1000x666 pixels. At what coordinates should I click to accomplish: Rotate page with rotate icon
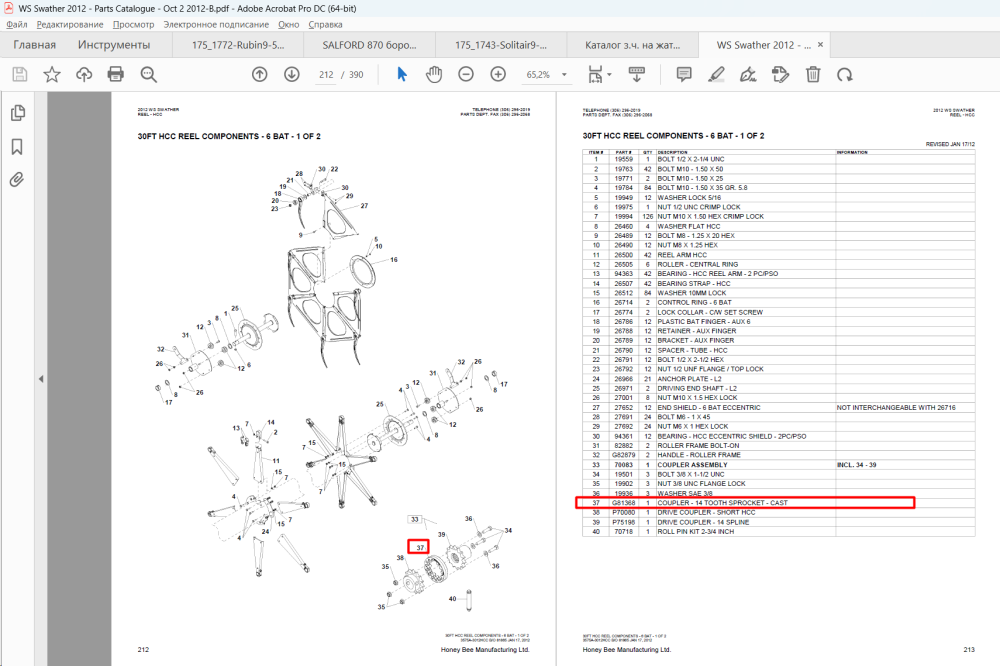click(844, 75)
